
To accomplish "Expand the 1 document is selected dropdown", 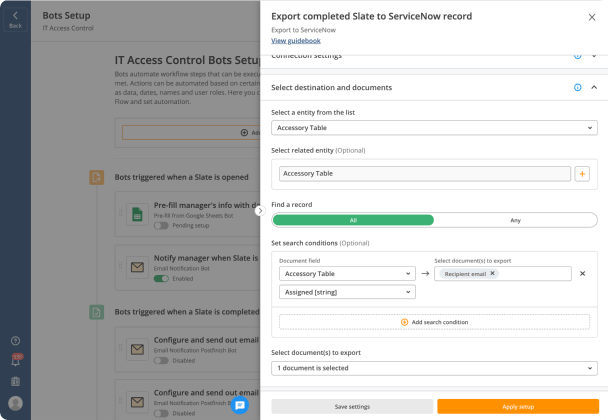I will point(434,368).
